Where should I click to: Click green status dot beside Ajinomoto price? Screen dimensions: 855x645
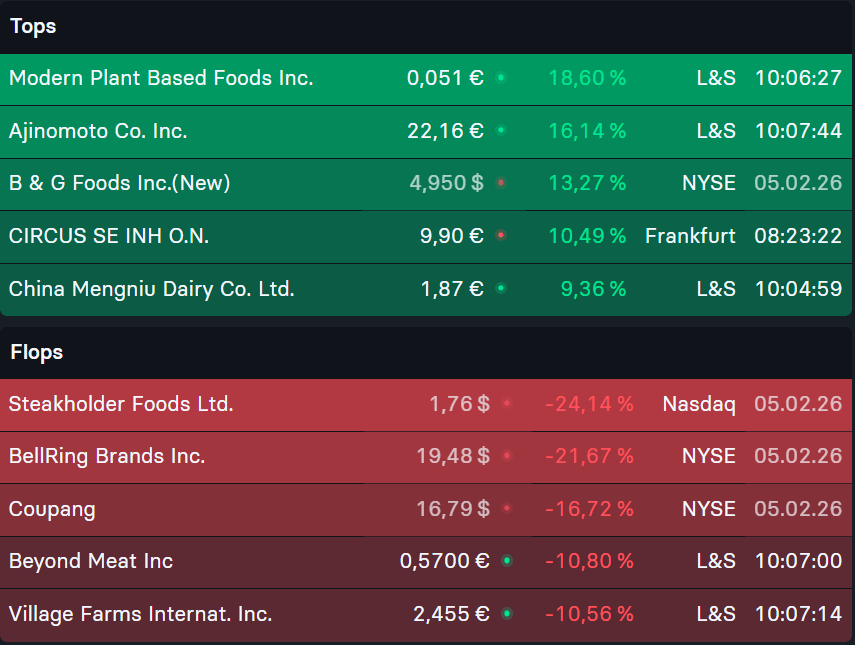(x=501, y=130)
